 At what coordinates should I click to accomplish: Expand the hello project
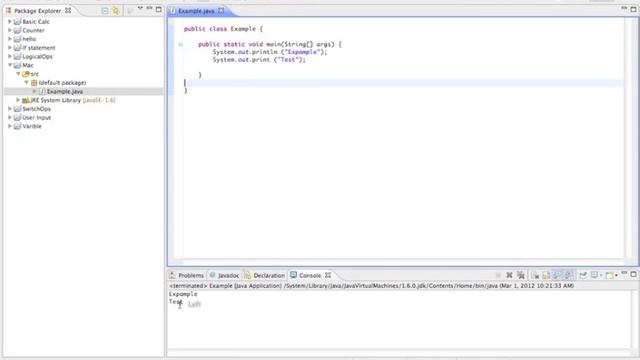pyautogui.click(x=10, y=39)
